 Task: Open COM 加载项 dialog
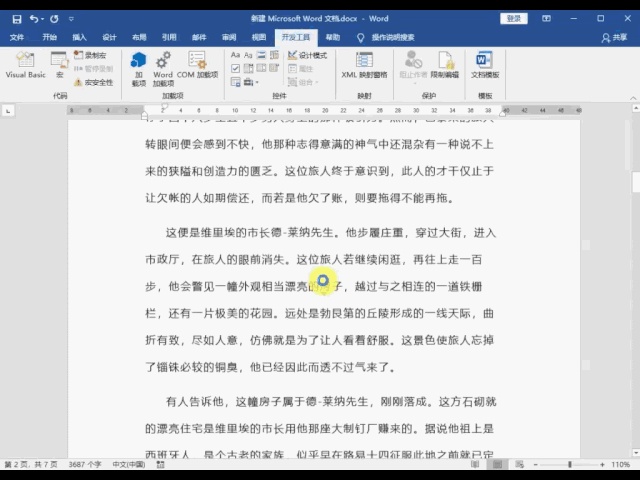click(198, 65)
